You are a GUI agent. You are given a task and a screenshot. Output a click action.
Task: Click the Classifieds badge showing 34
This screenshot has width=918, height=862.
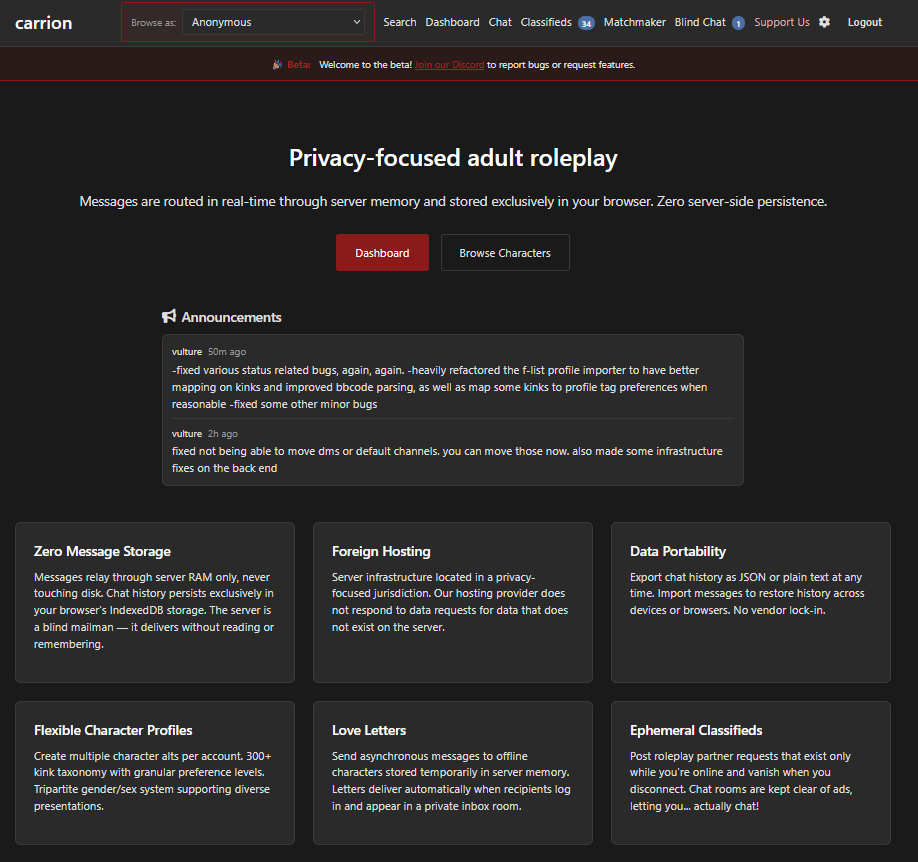tap(586, 23)
